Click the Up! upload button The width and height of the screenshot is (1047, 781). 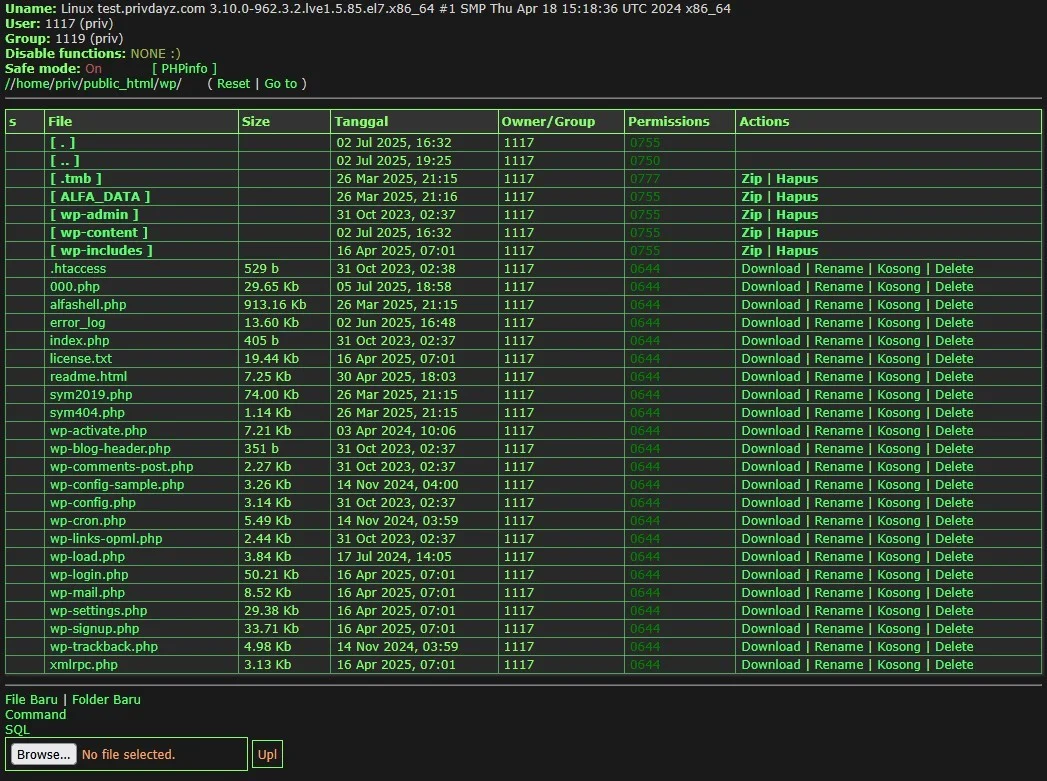266,754
